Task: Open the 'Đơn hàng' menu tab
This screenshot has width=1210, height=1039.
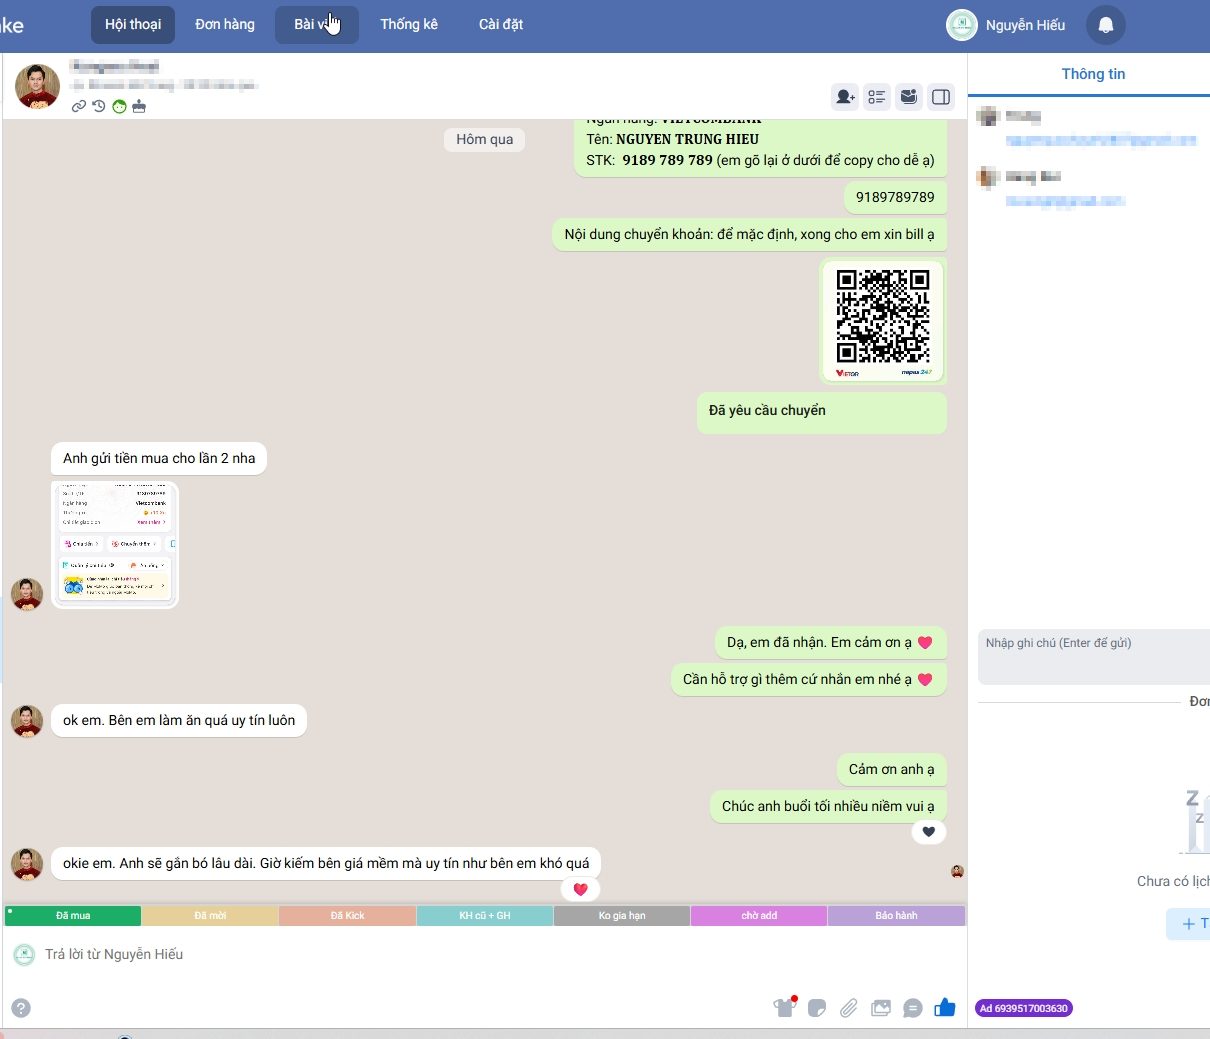Action: point(225,25)
